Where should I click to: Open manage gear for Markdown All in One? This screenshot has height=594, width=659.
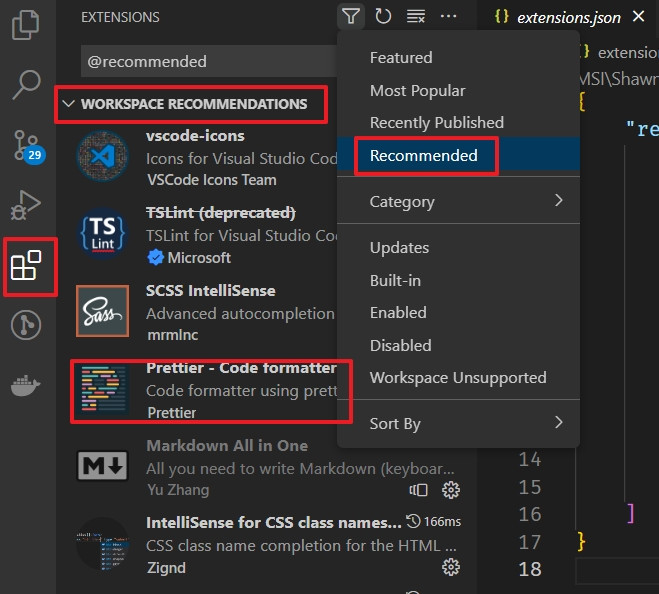451,490
